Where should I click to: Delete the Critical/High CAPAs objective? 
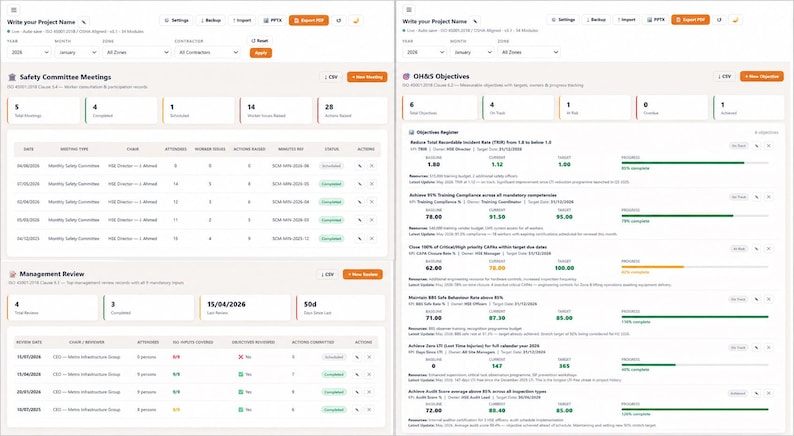(769, 249)
